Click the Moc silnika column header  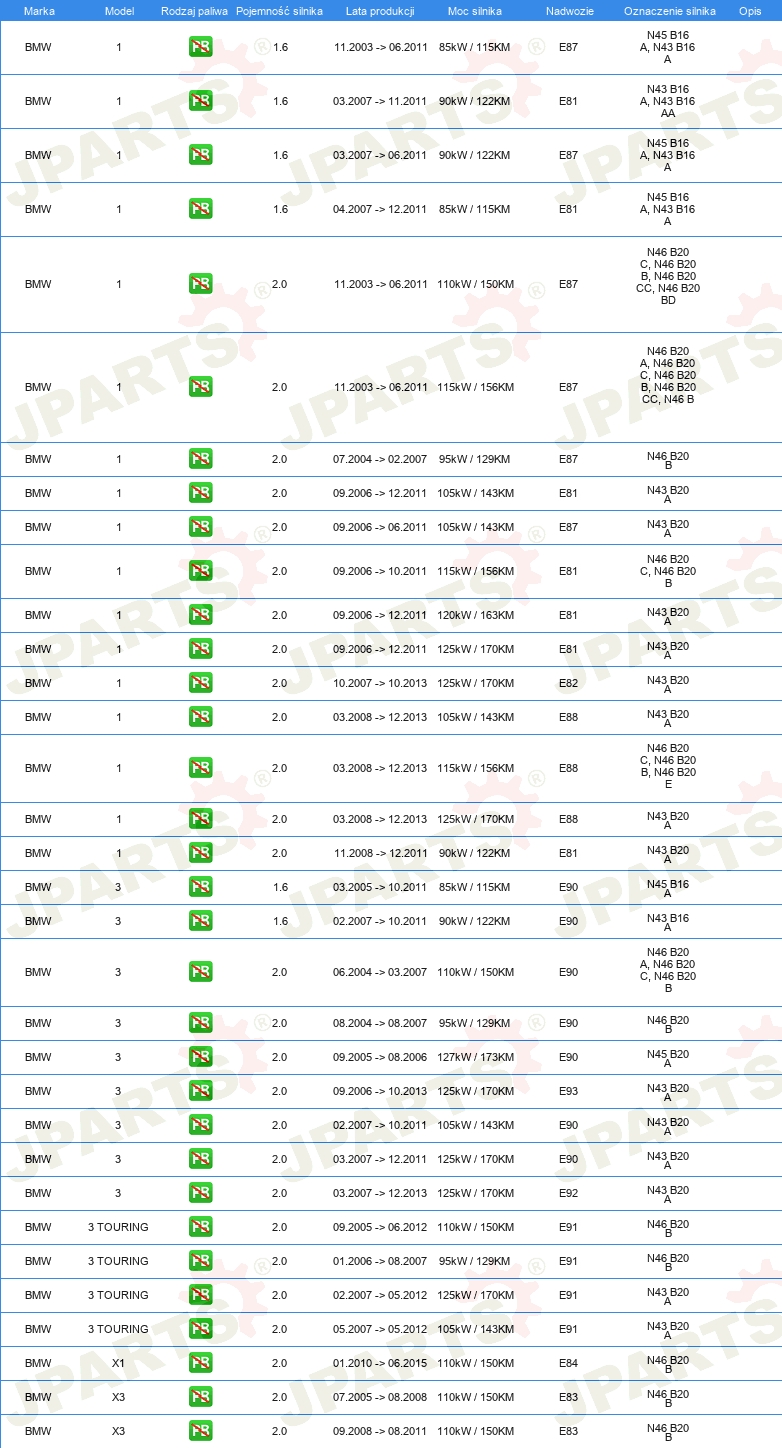pyautogui.click(x=475, y=10)
